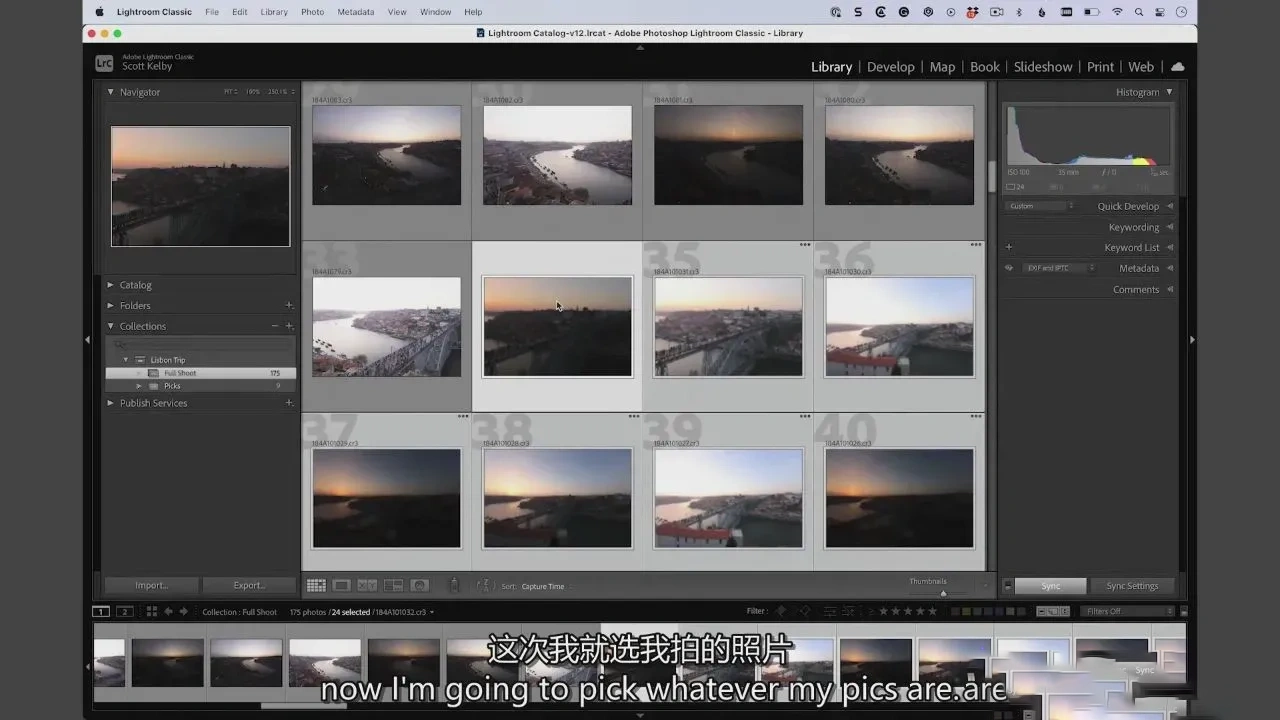Viewport: 1280px width, 720px height.
Task: Click the Collections minus icon
Action: point(275,326)
